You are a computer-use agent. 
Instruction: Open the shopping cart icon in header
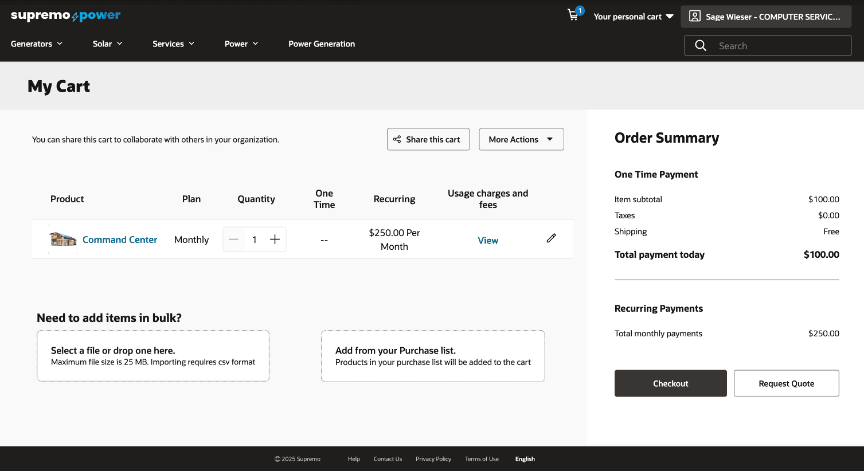tap(573, 15)
